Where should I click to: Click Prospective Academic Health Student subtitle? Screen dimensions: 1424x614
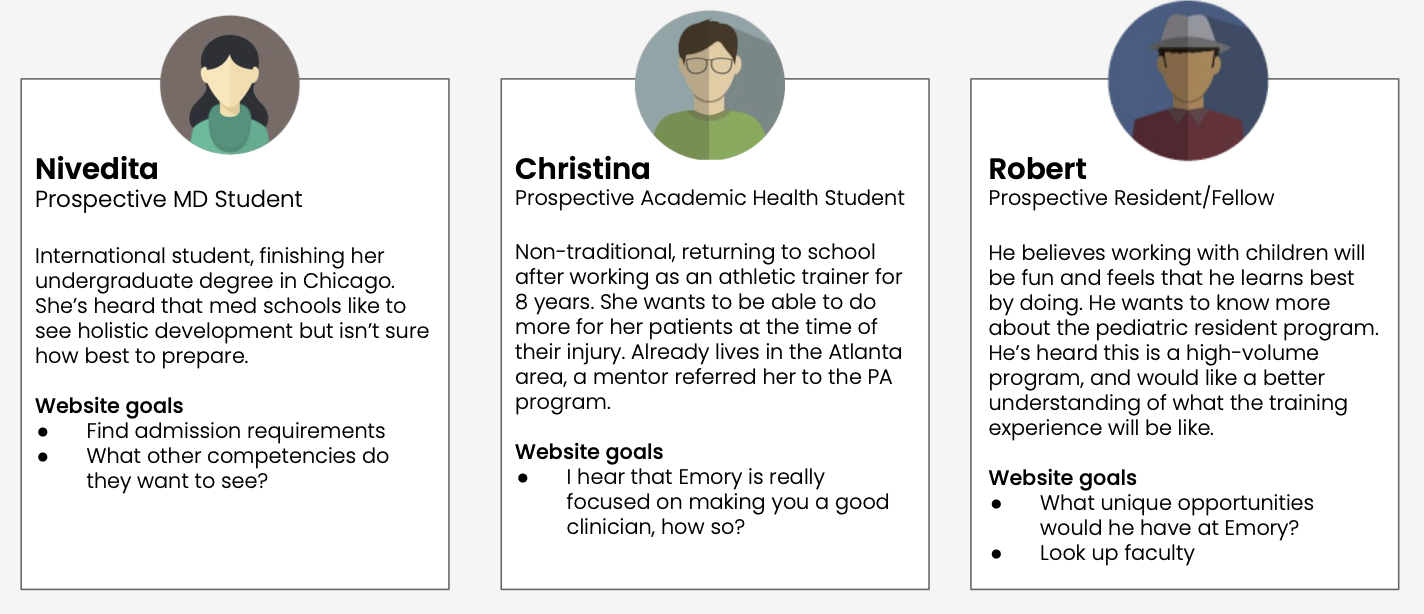click(x=710, y=198)
